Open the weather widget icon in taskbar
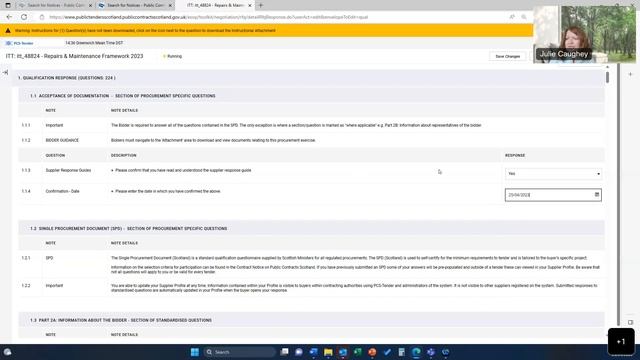640x360 pixels. 7,352
